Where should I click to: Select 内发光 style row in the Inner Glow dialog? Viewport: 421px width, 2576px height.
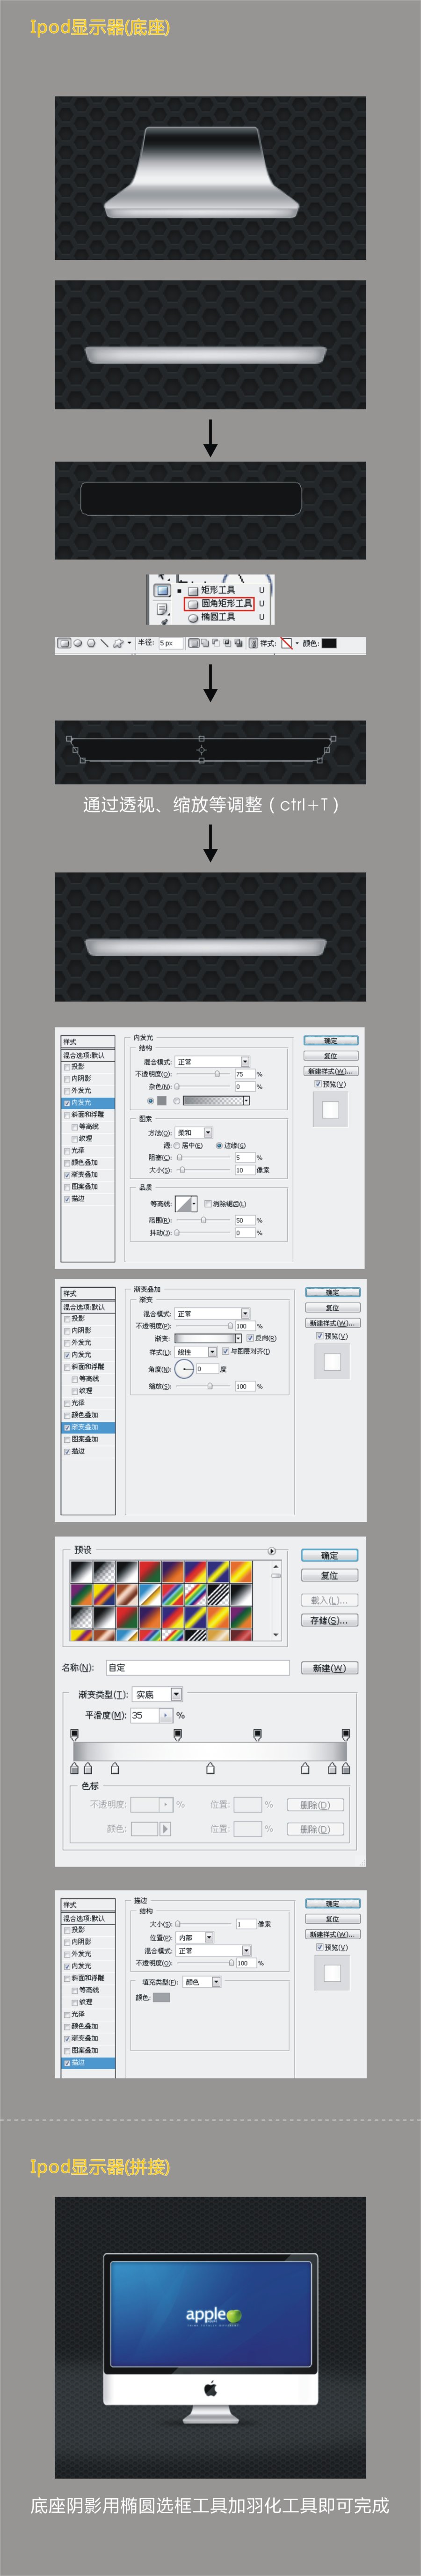[x=88, y=1103]
